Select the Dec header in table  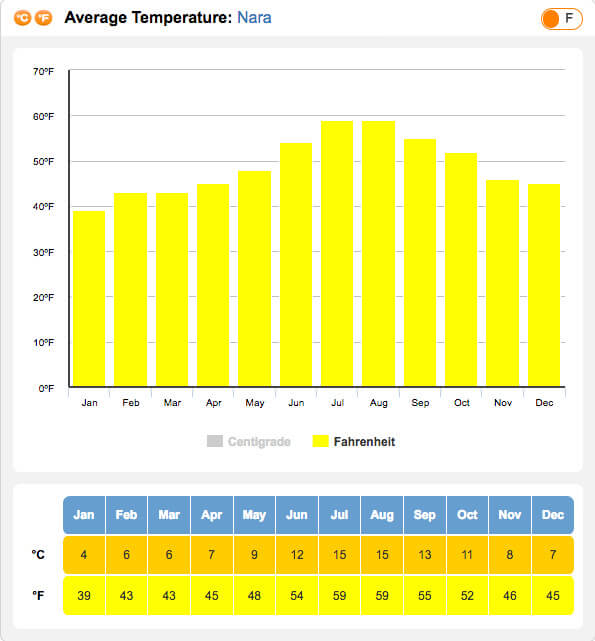click(553, 515)
